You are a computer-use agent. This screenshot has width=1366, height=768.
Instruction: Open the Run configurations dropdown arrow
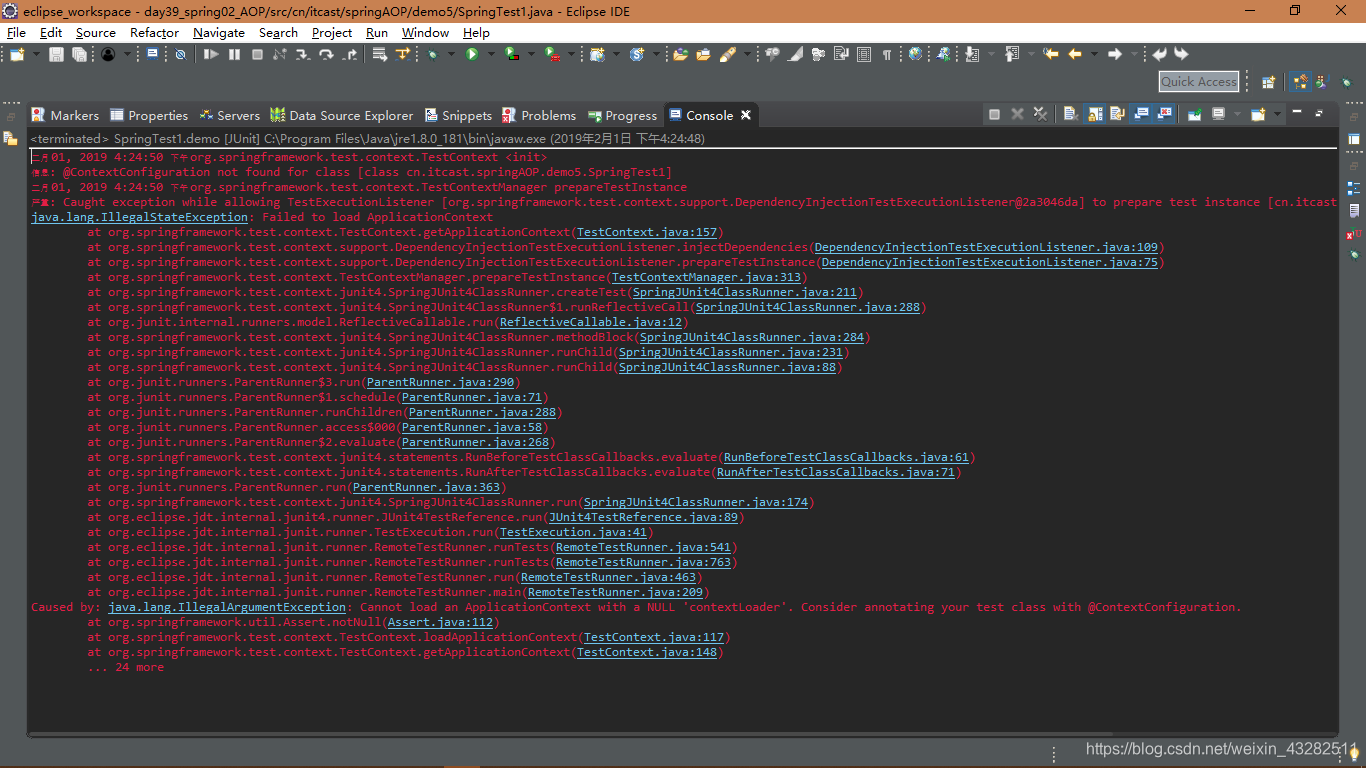491,54
